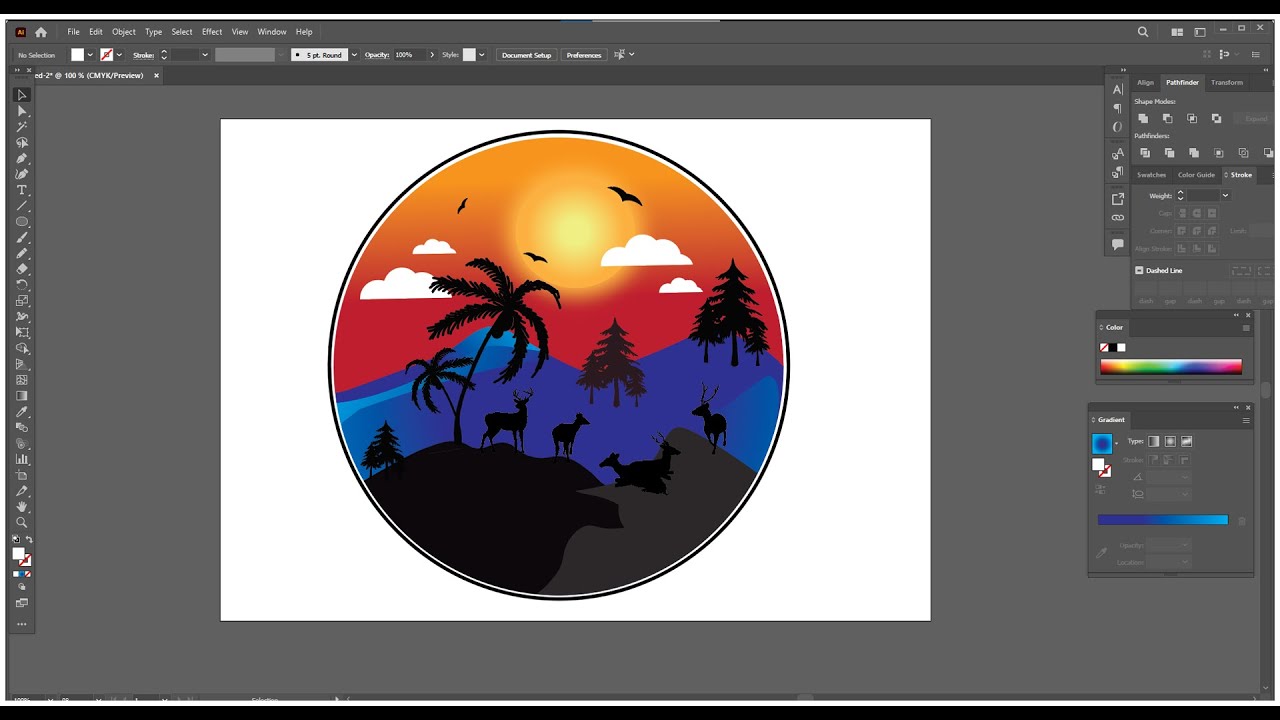1280x720 pixels.
Task: Select the Selection tool arrow
Action: (22, 95)
